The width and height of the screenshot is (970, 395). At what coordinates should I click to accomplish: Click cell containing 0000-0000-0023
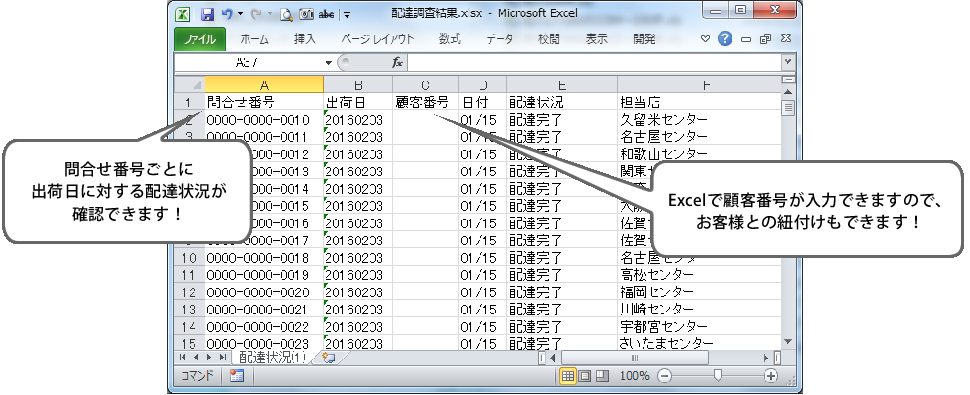coord(264,343)
